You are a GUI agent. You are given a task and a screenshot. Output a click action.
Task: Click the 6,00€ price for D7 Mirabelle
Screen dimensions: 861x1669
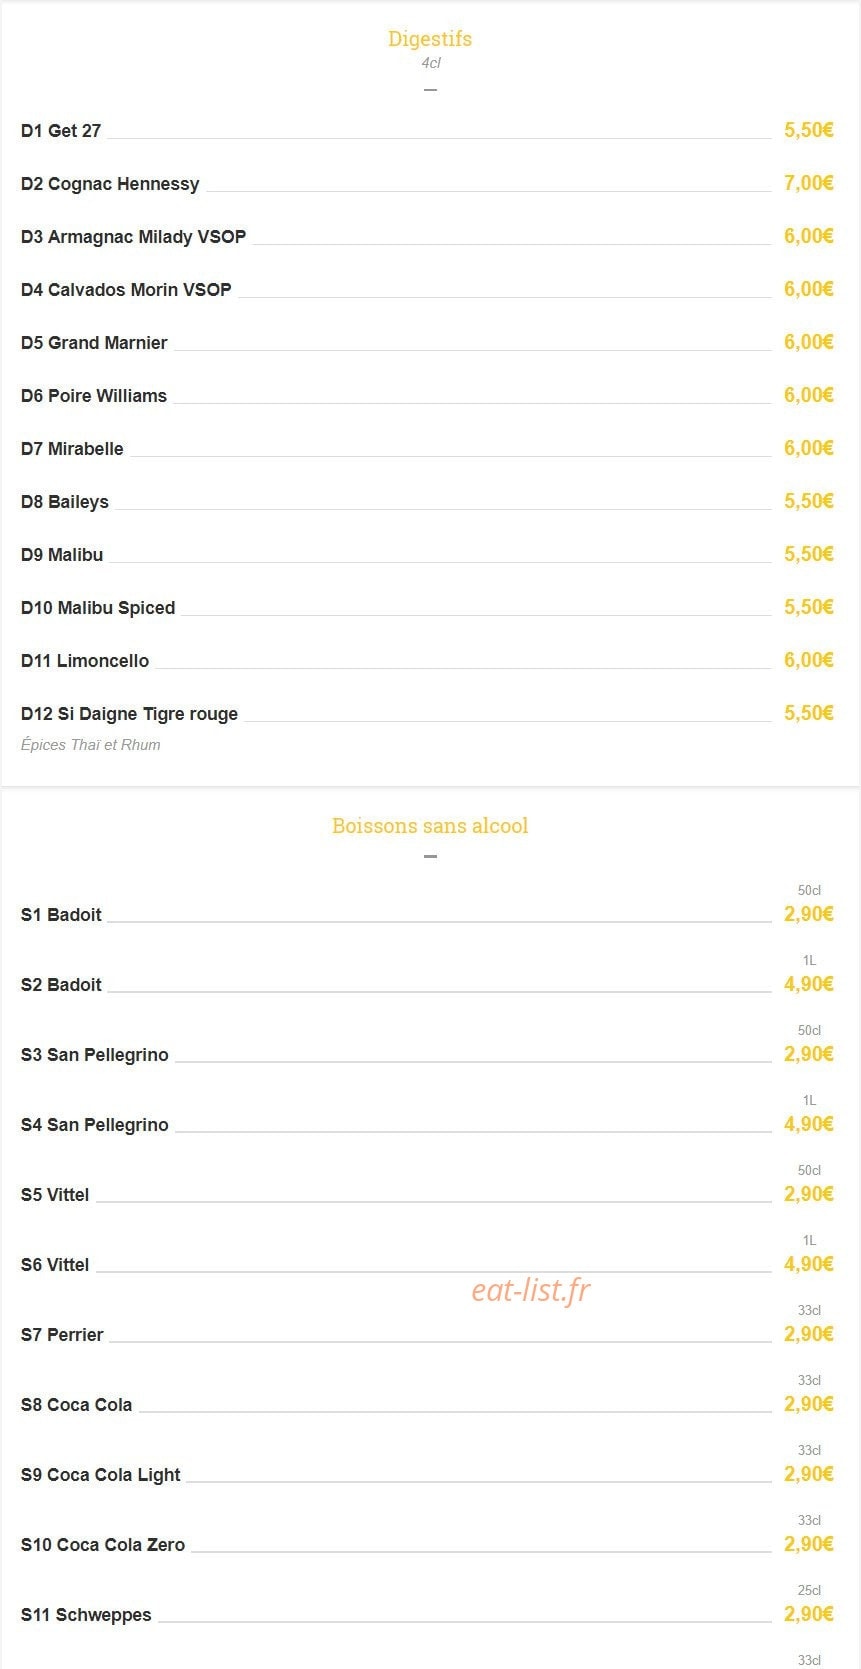pyautogui.click(x=808, y=448)
